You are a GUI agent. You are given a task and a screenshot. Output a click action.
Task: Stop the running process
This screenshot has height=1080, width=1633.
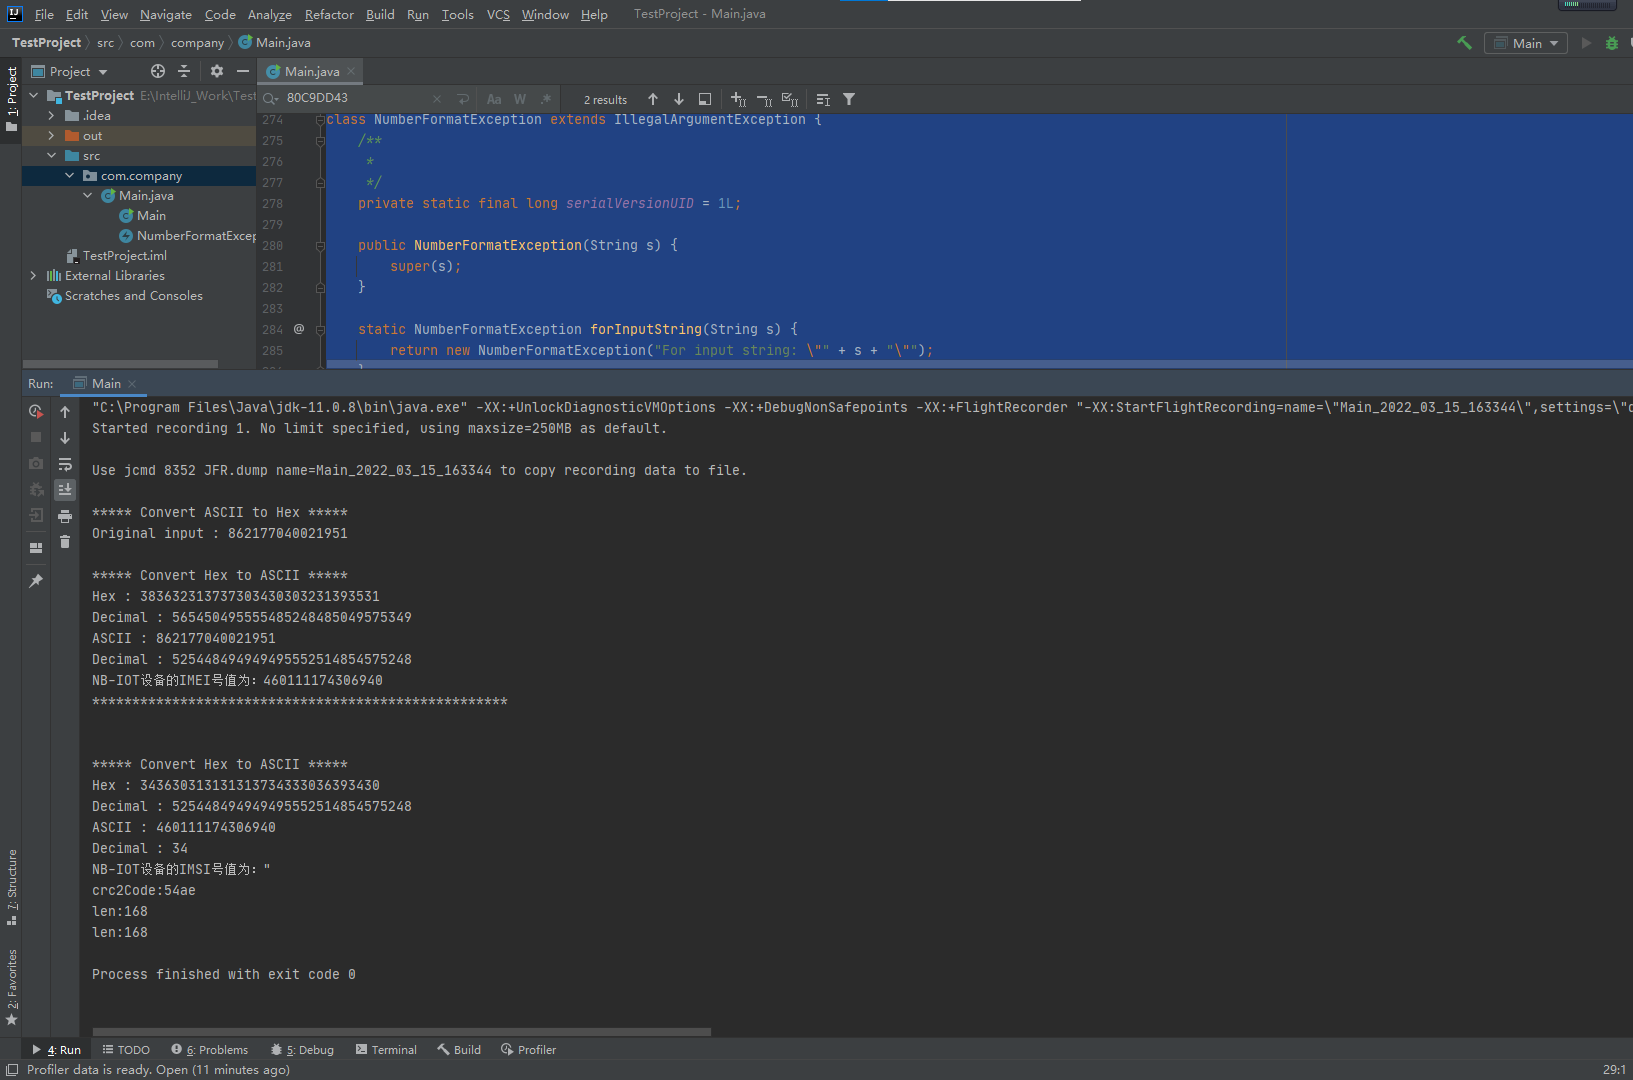pyautogui.click(x=35, y=437)
